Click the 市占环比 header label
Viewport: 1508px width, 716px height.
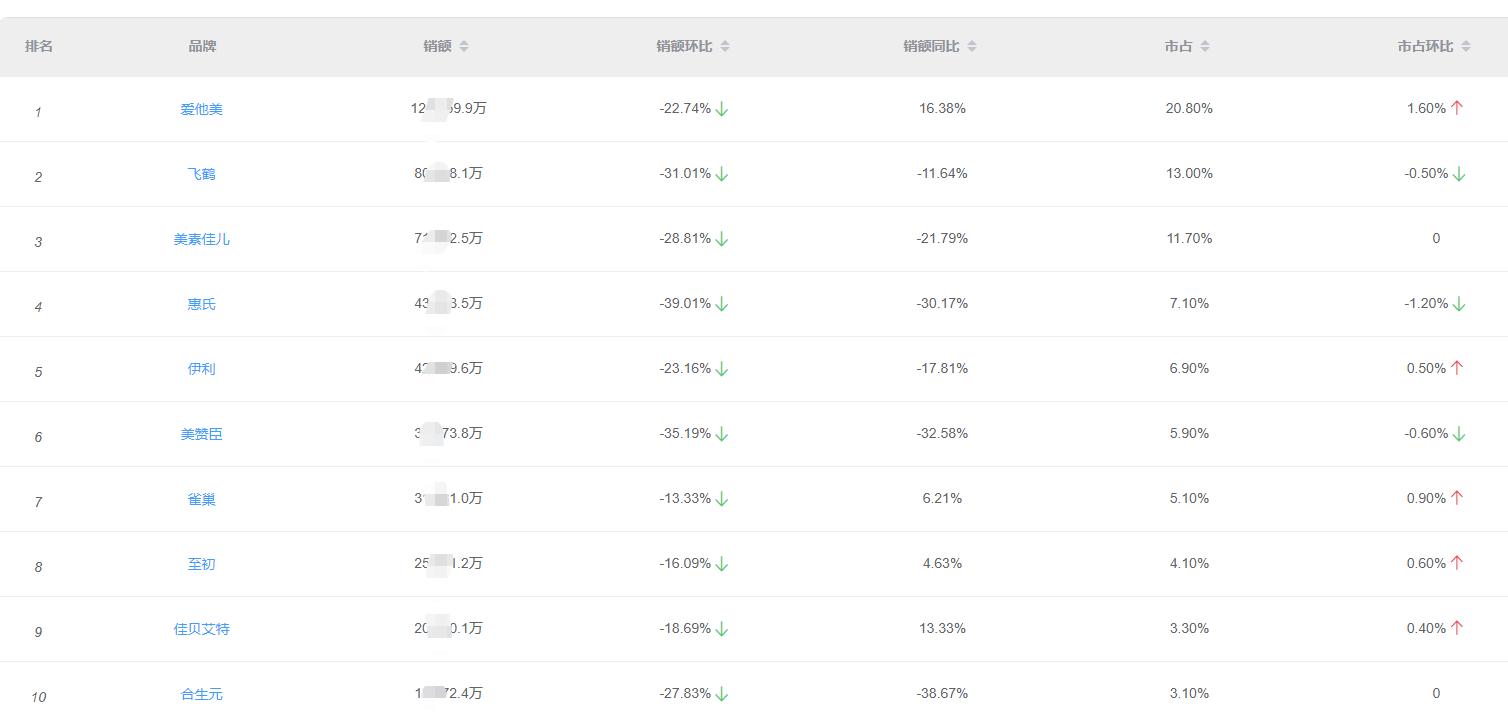tap(1425, 46)
